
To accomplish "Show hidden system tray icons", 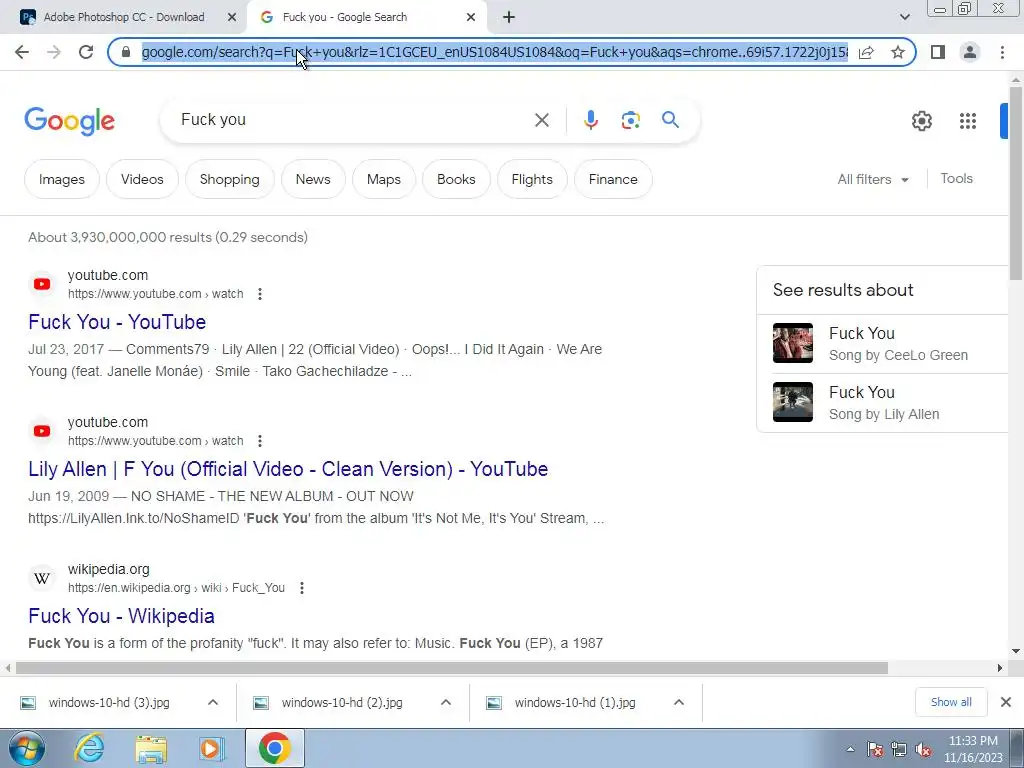I will 850,749.
